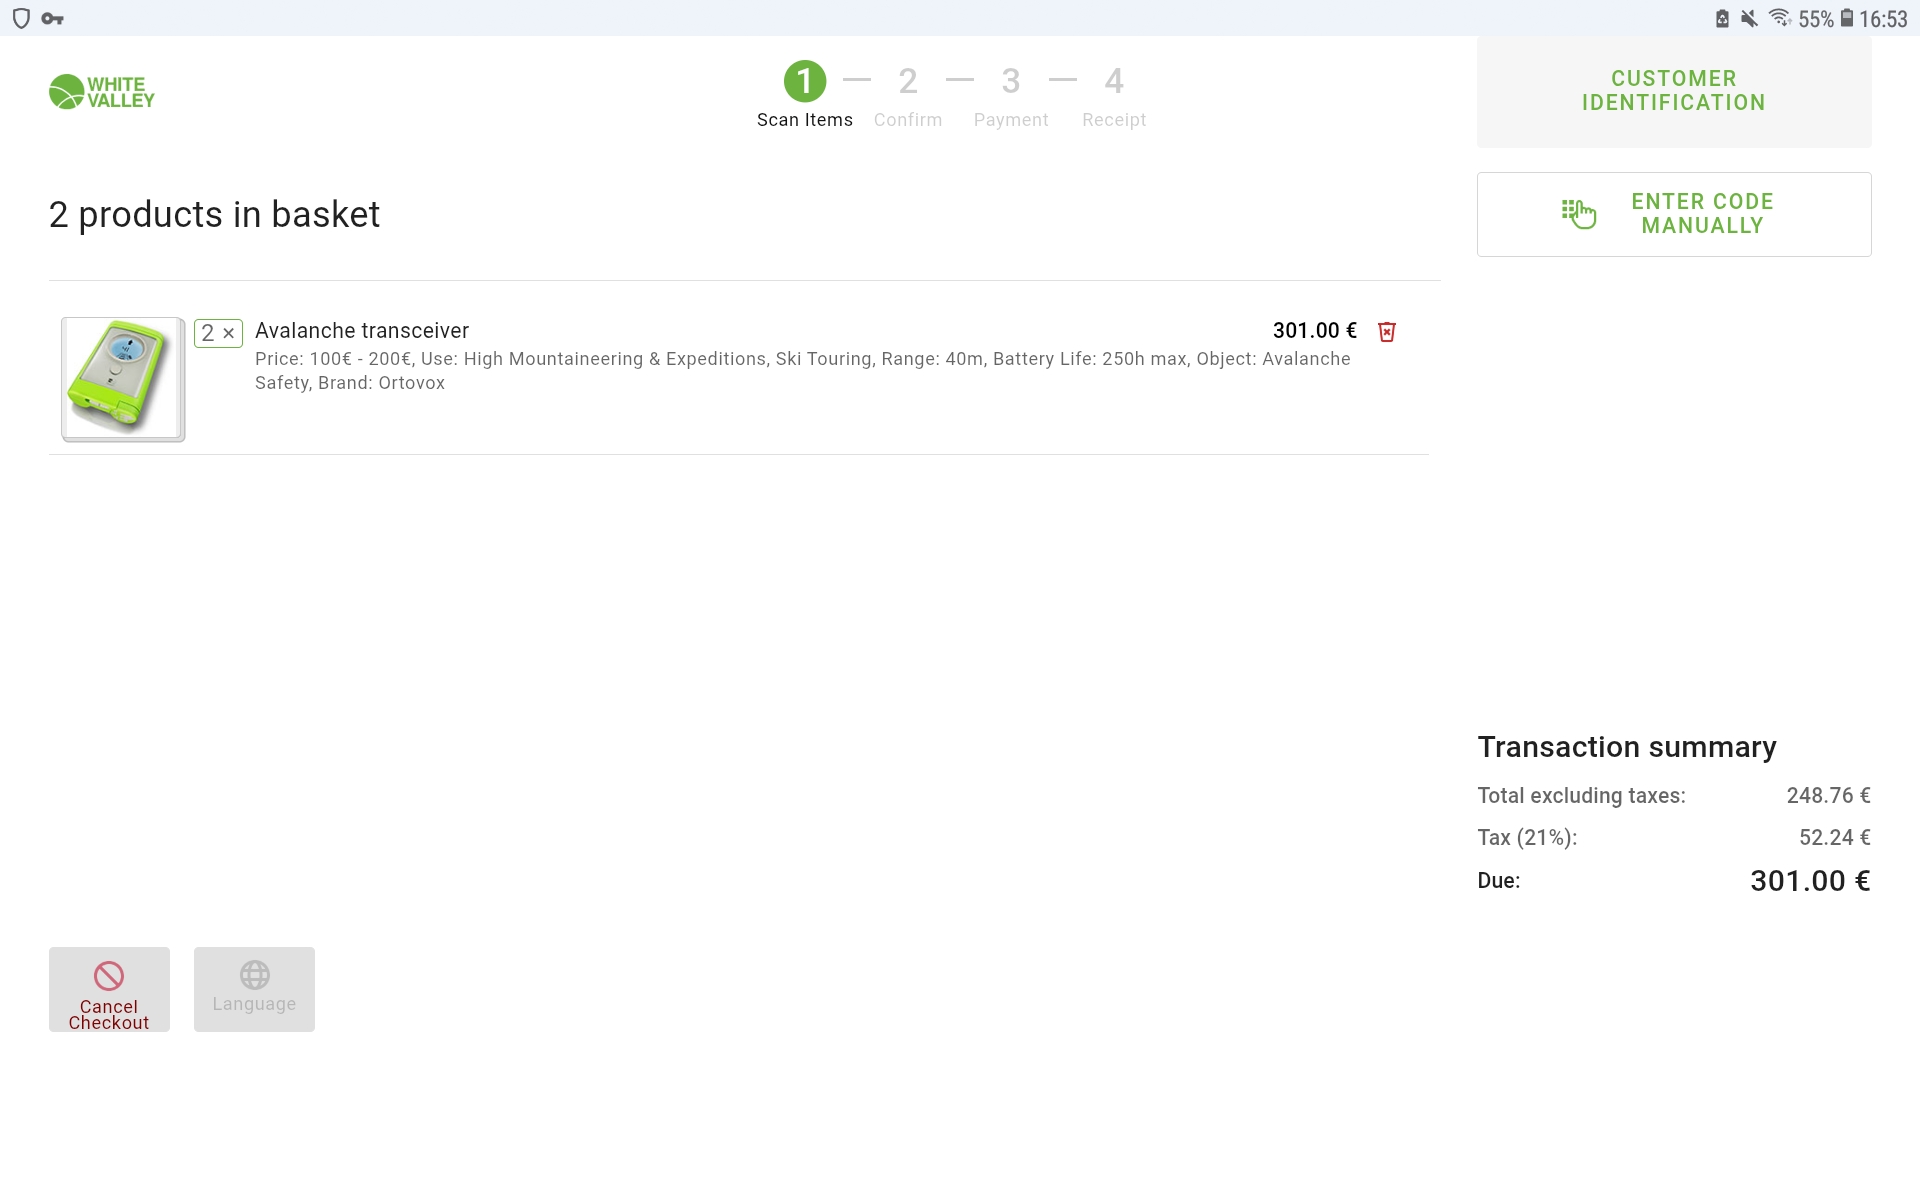Screen dimensions: 1920x1200
Task: Jump to step 4 Receipt
Action: click(x=1113, y=82)
